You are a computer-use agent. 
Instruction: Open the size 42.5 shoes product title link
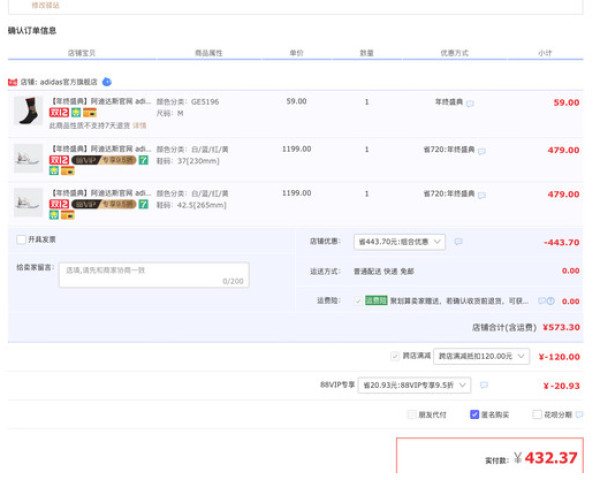[x=101, y=193]
